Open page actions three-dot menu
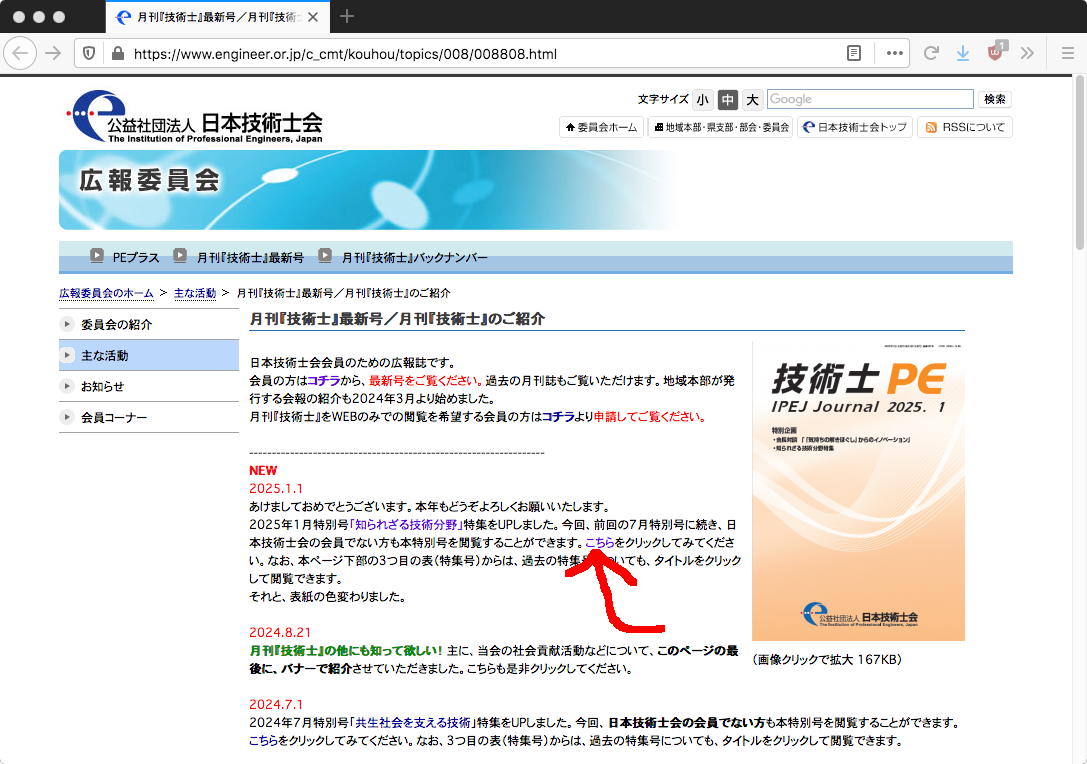Image resolution: width=1087 pixels, height=764 pixels. (894, 53)
